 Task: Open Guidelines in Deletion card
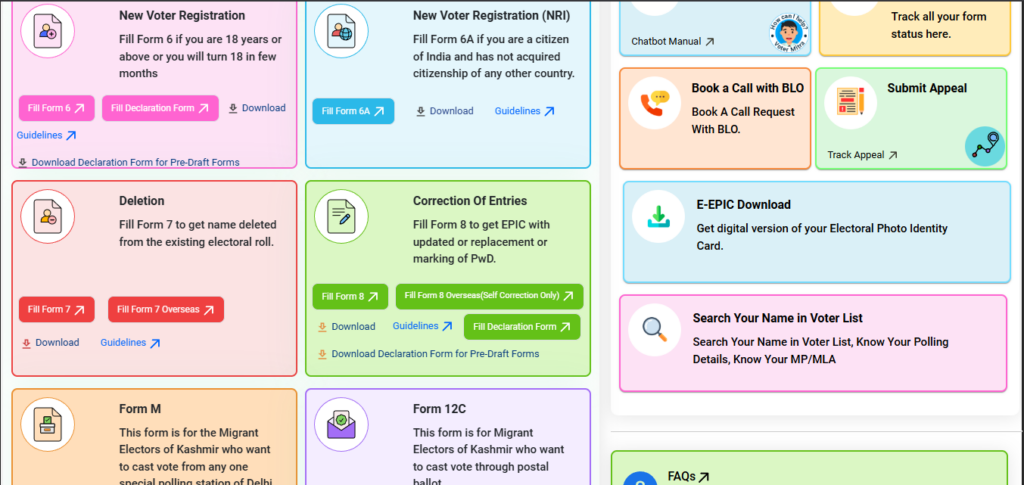click(131, 343)
